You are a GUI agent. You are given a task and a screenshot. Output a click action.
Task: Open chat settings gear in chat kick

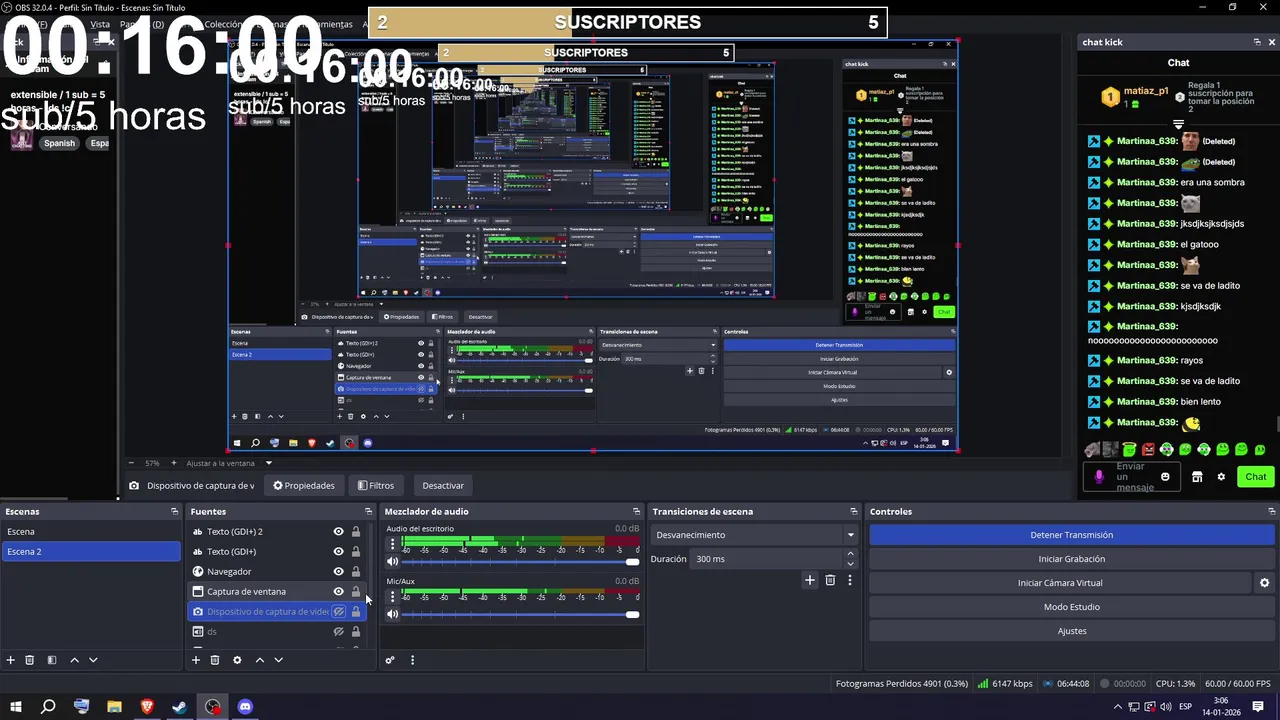point(1221,477)
